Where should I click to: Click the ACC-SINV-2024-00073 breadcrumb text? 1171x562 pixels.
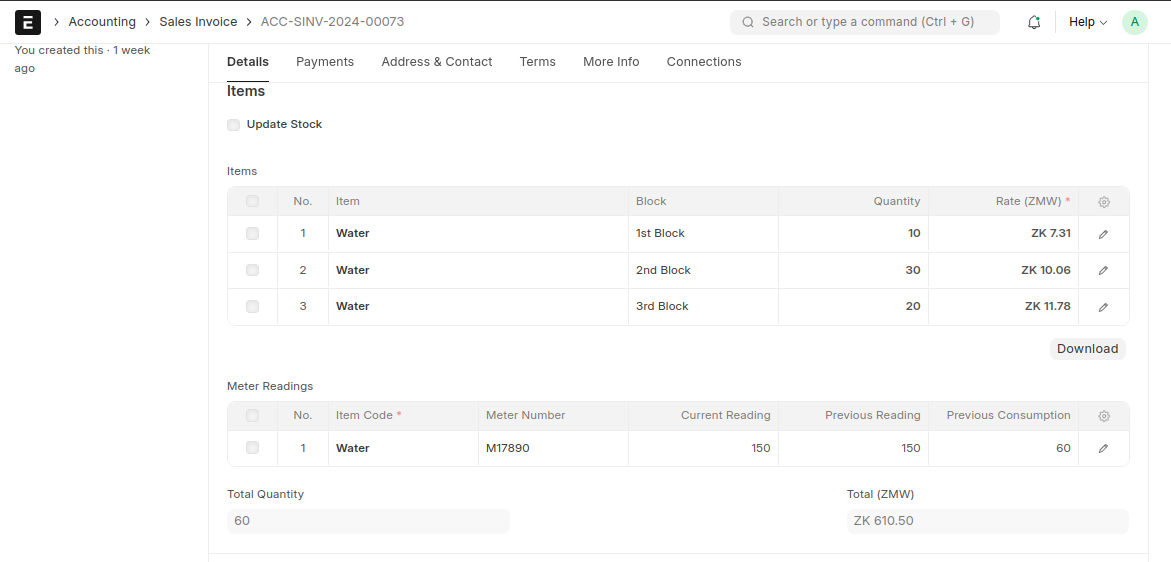[332, 22]
